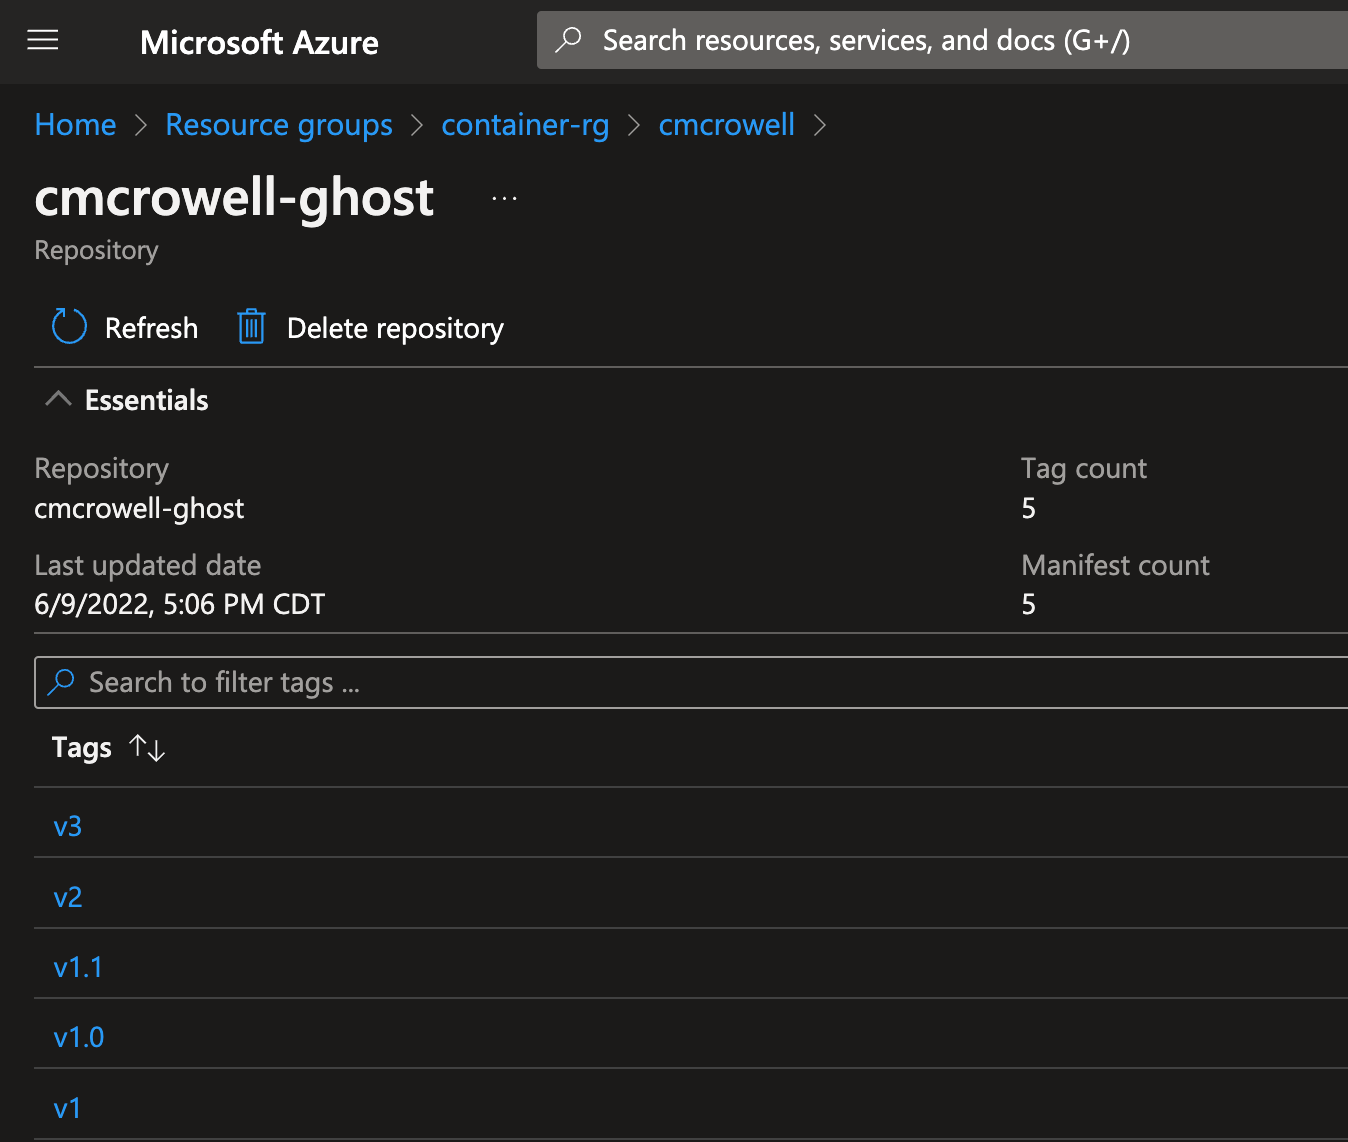1348x1142 pixels.
Task: Collapse the Essentials section
Action: click(x=59, y=399)
